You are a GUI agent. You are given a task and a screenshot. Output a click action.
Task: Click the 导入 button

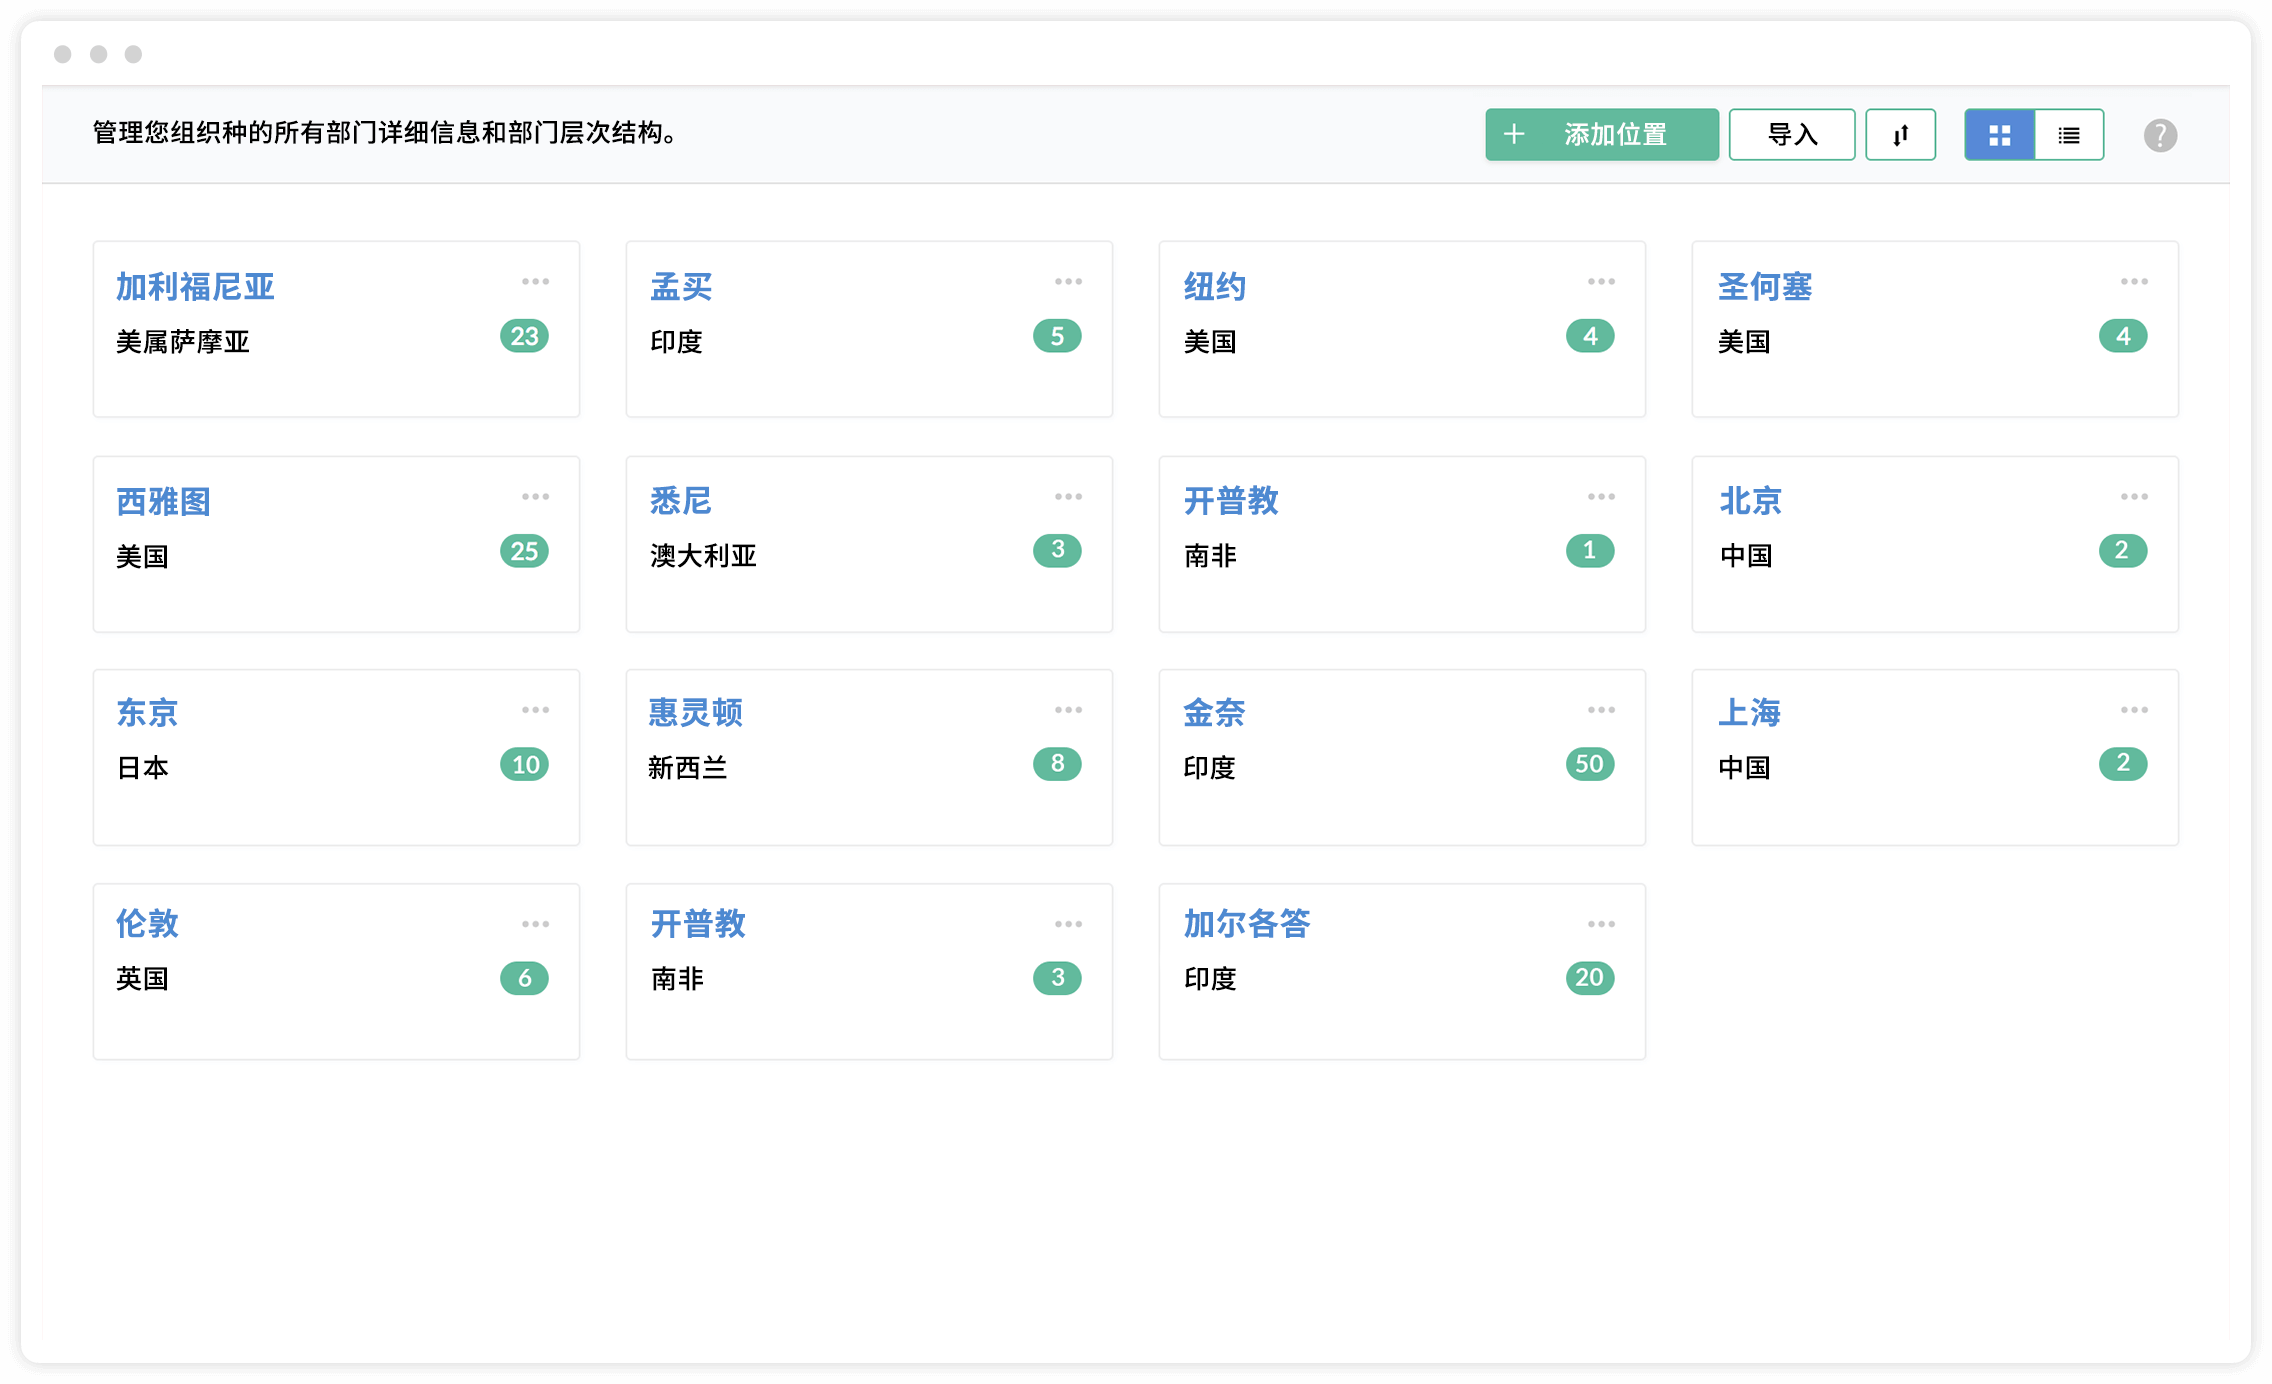tap(1791, 135)
